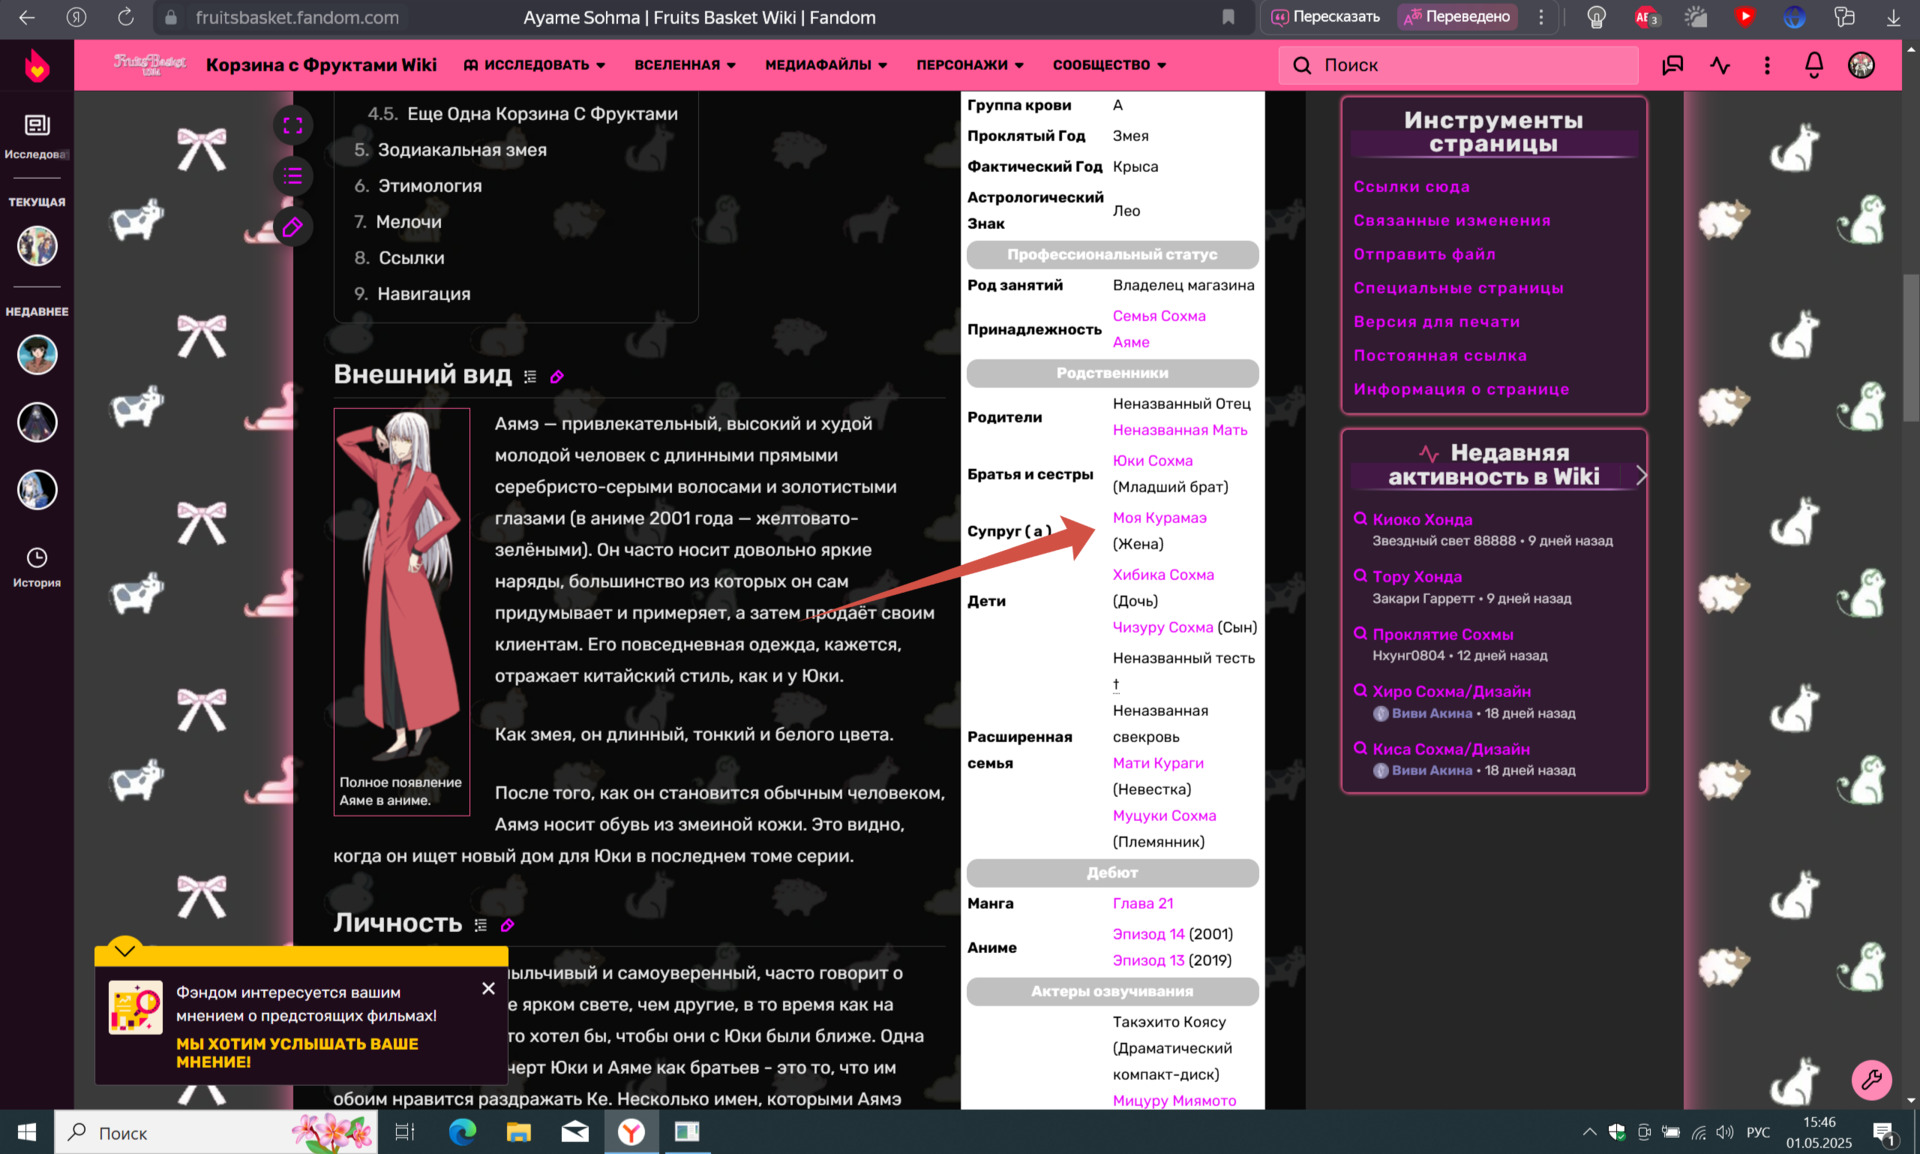Viewport: 1920px width, 1154px height.
Task: Click the Fandom flame logo
Action: click(37, 66)
